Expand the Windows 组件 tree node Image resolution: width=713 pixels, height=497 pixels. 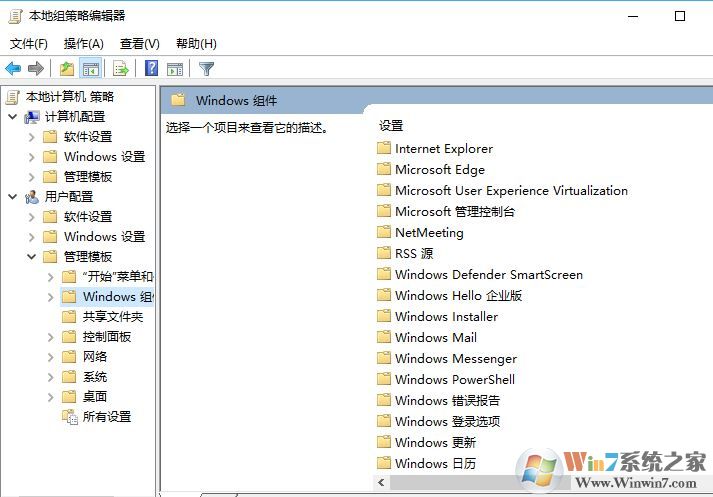[x=50, y=297]
